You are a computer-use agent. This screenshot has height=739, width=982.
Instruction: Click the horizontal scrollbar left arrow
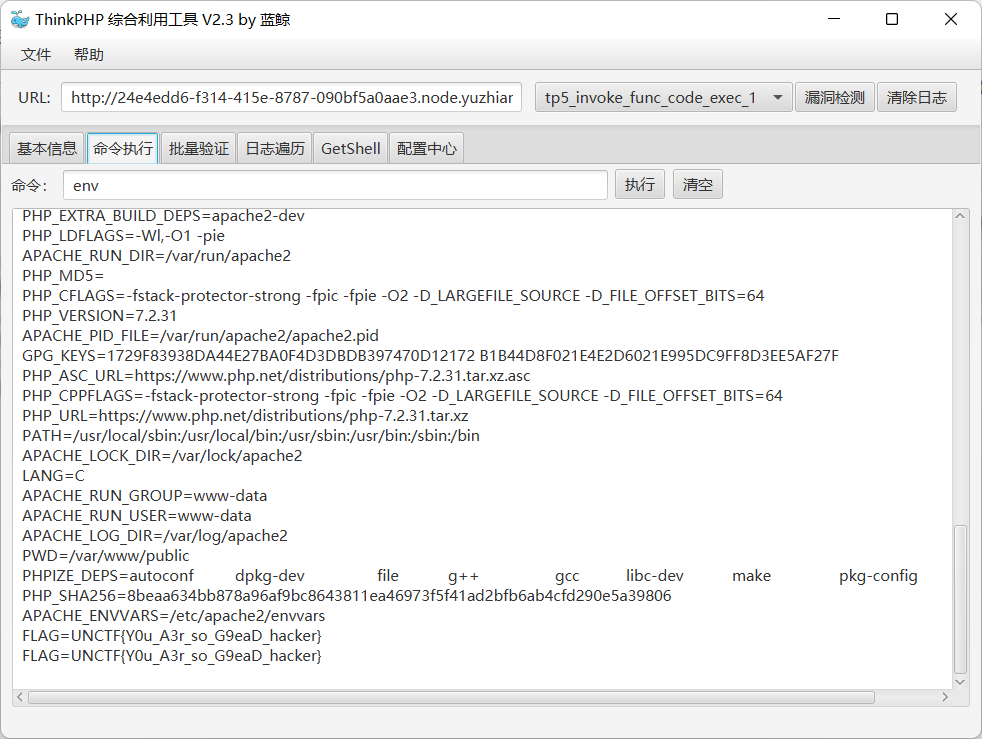[x=20, y=697]
